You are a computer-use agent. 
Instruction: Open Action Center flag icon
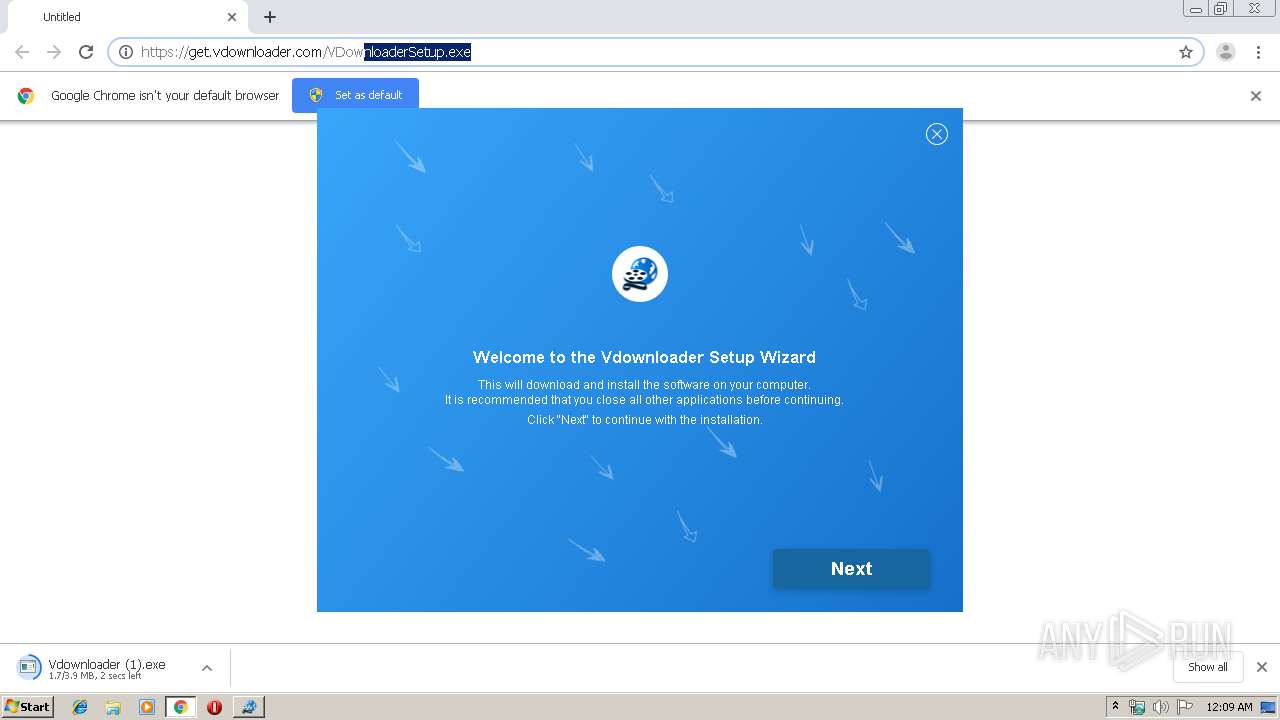point(1185,707)
